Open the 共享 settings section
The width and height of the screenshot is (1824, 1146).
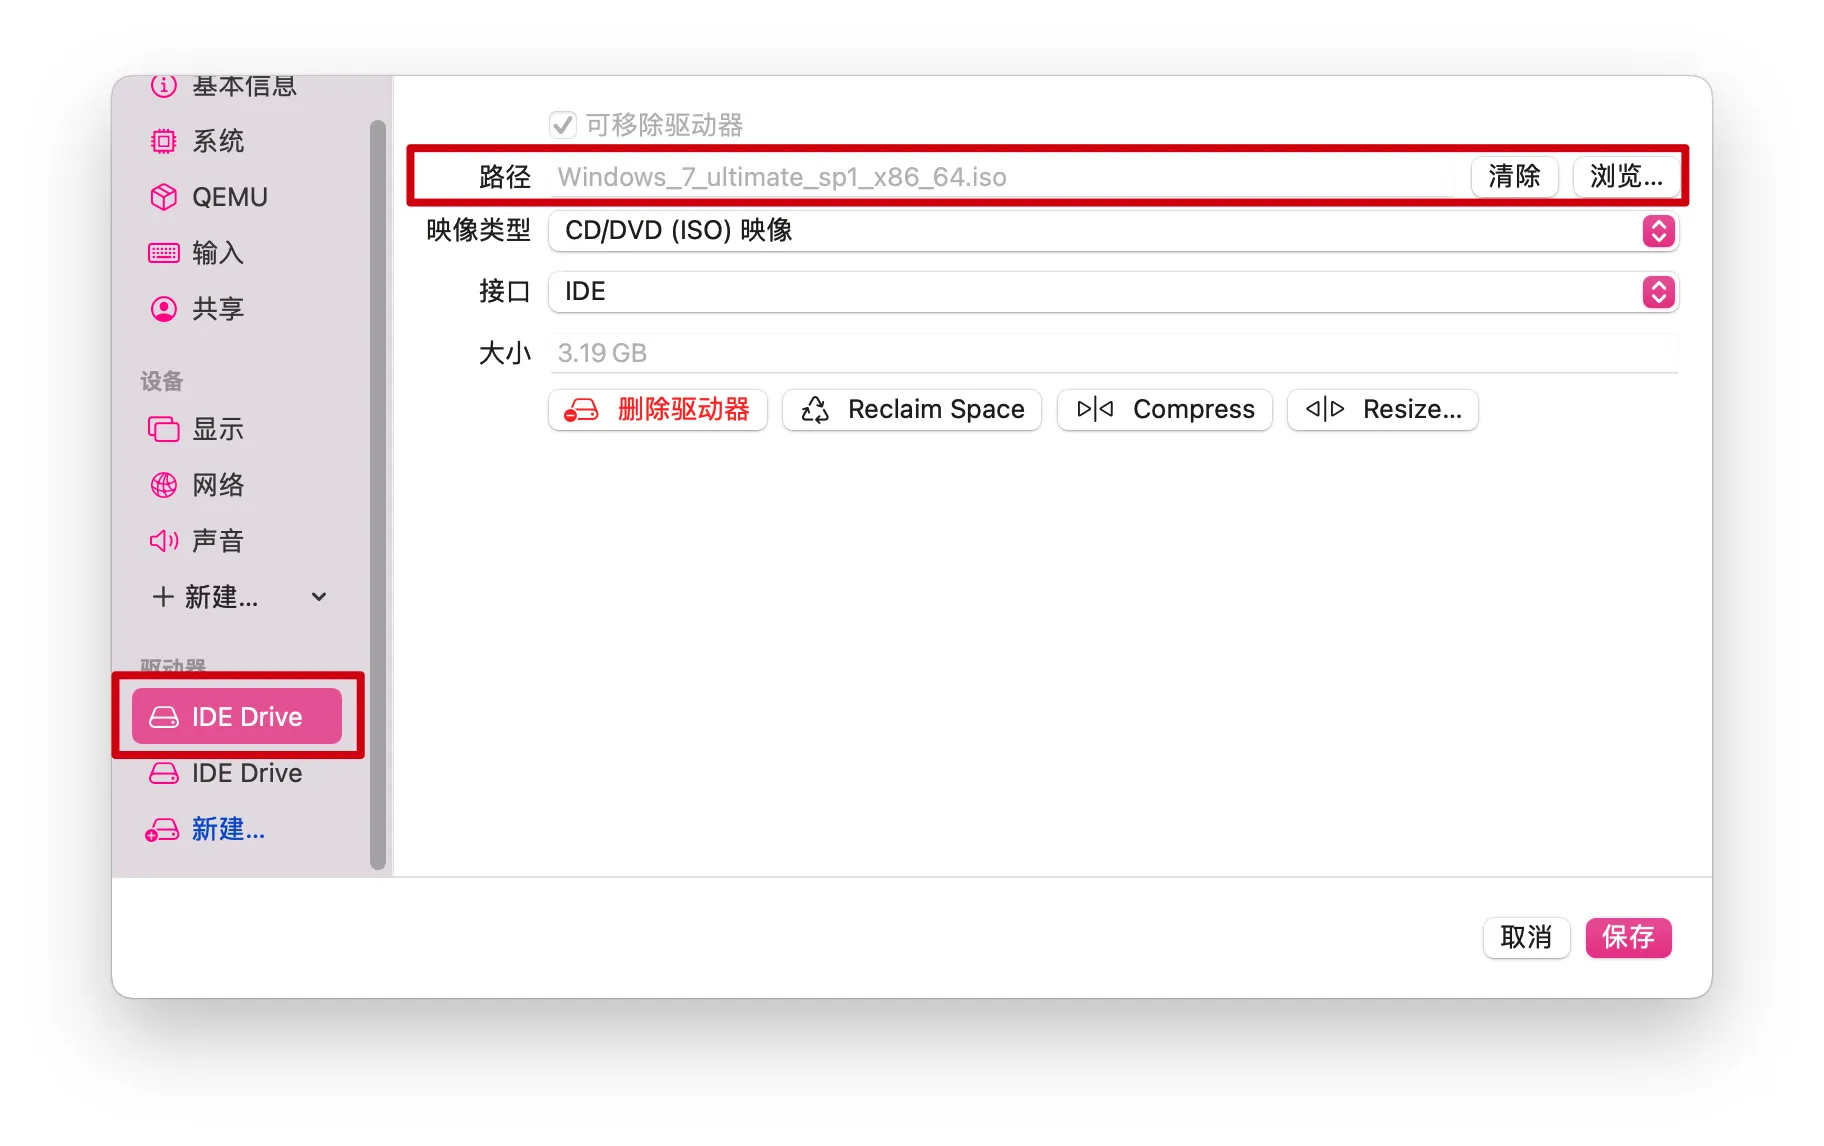tap(218, 309)
